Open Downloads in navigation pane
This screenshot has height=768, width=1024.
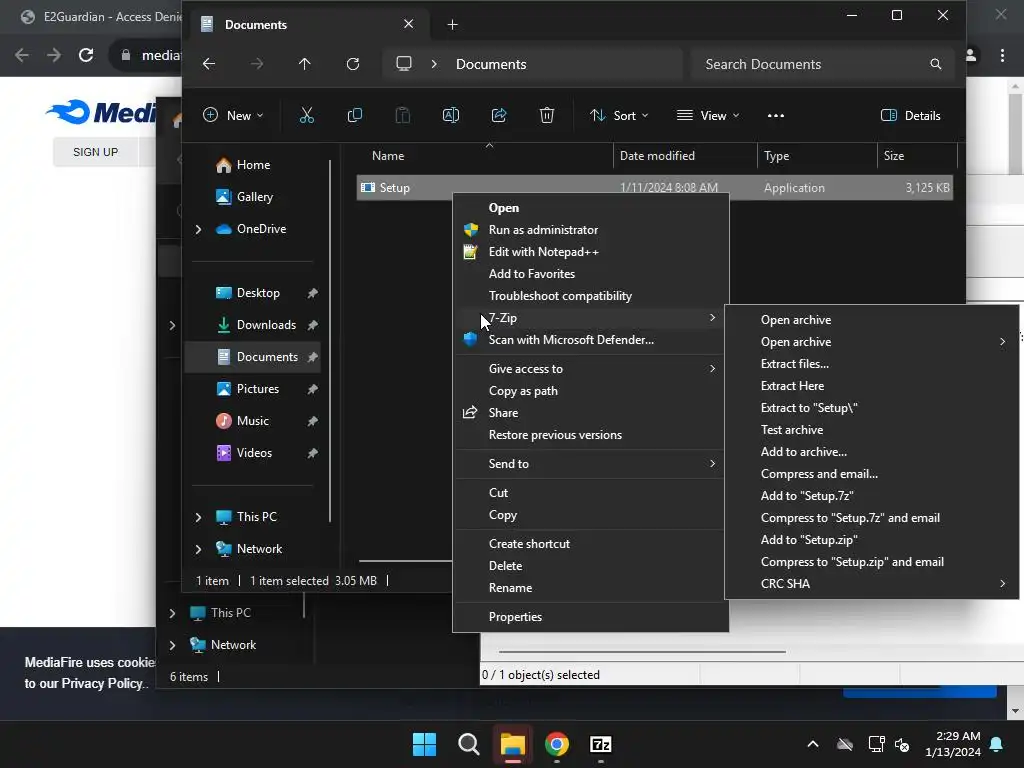click(255, 325)
